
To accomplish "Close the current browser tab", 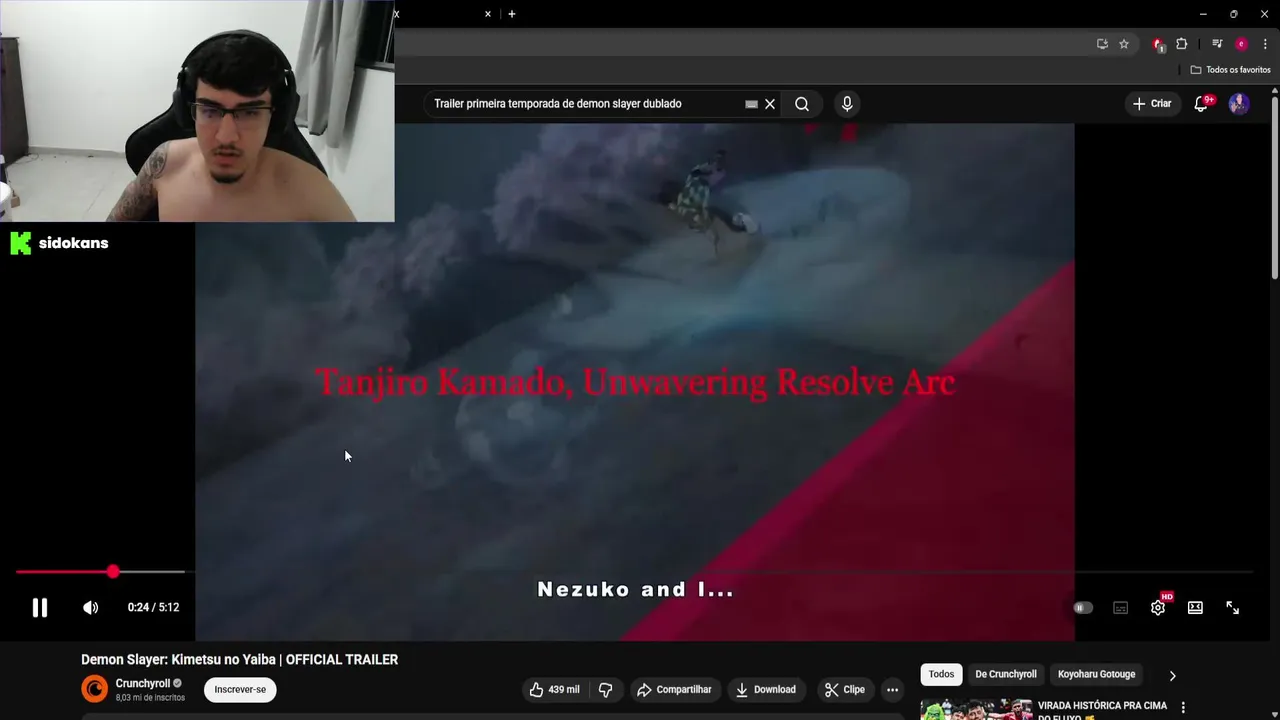I will (488, 14).
